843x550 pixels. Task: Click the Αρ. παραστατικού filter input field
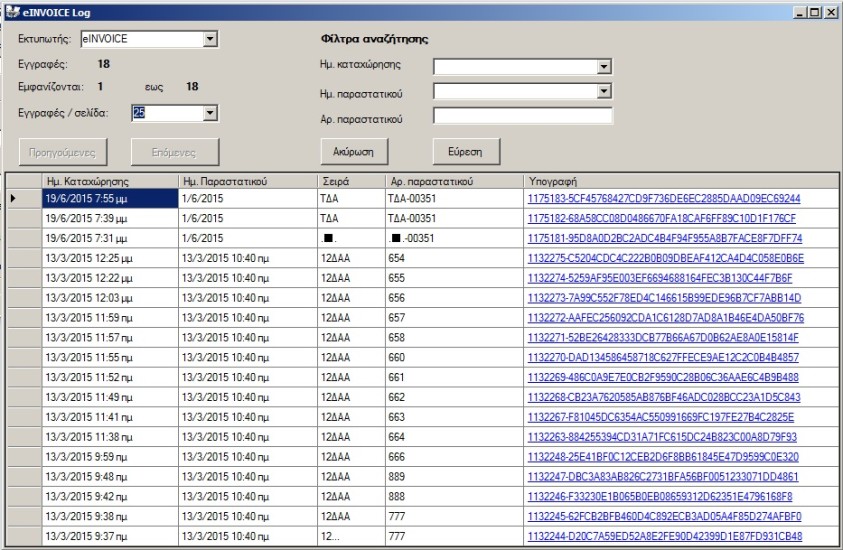pos(523,116)
